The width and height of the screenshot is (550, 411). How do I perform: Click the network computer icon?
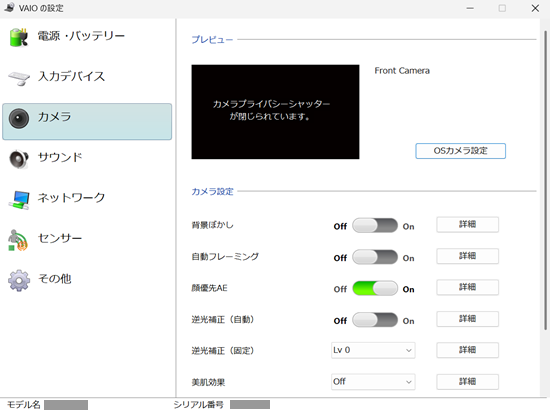click(x=19, y=200)
